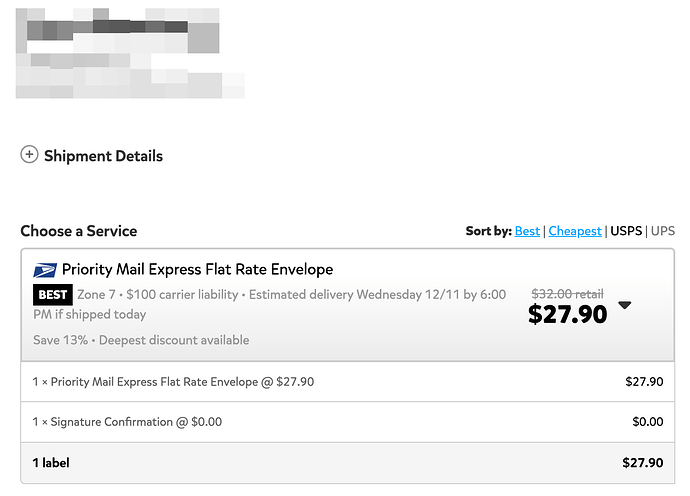Expand Shipment Details with the plus icon

pos(29,155)
